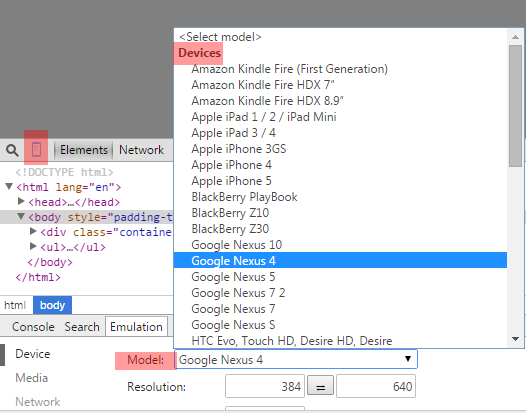Choose Apple iPad 1 / 2 / iPad Mini

[x=340, y=117]
